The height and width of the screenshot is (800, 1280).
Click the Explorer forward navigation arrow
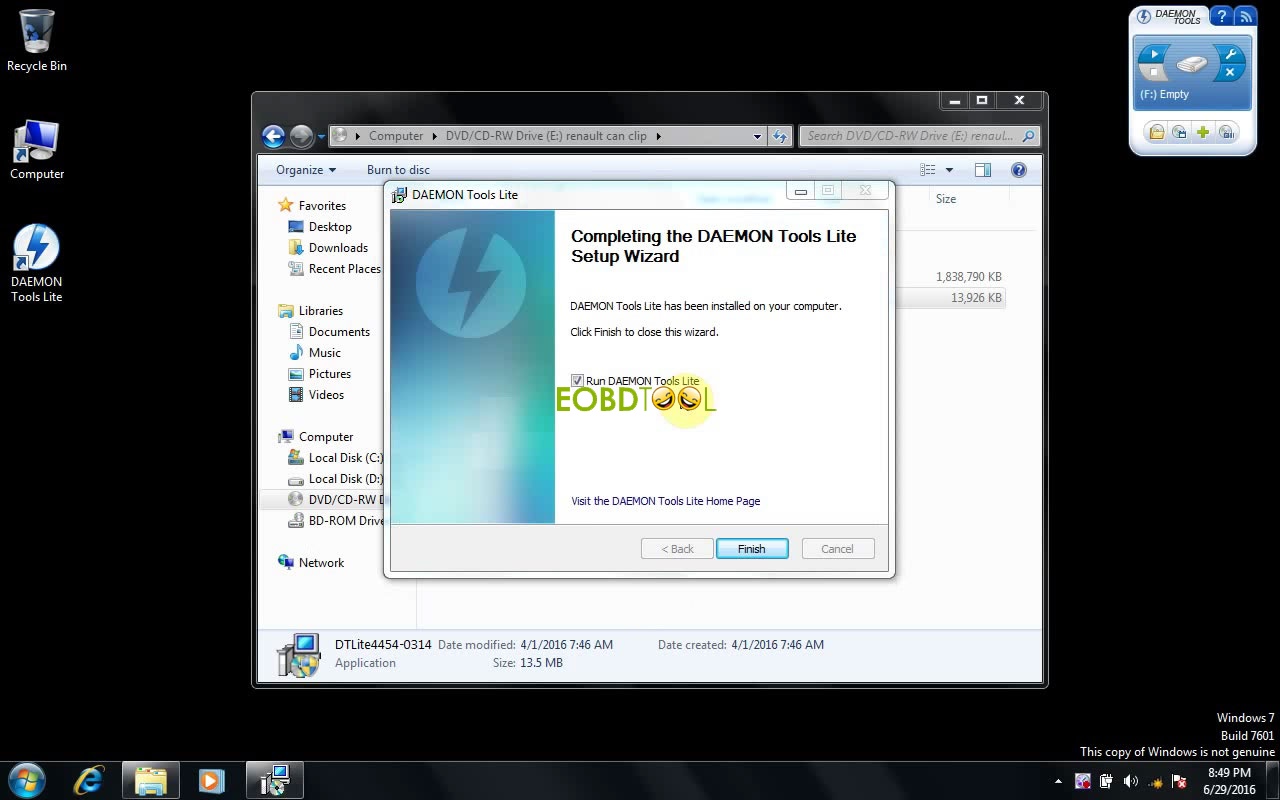pos(301,136)
